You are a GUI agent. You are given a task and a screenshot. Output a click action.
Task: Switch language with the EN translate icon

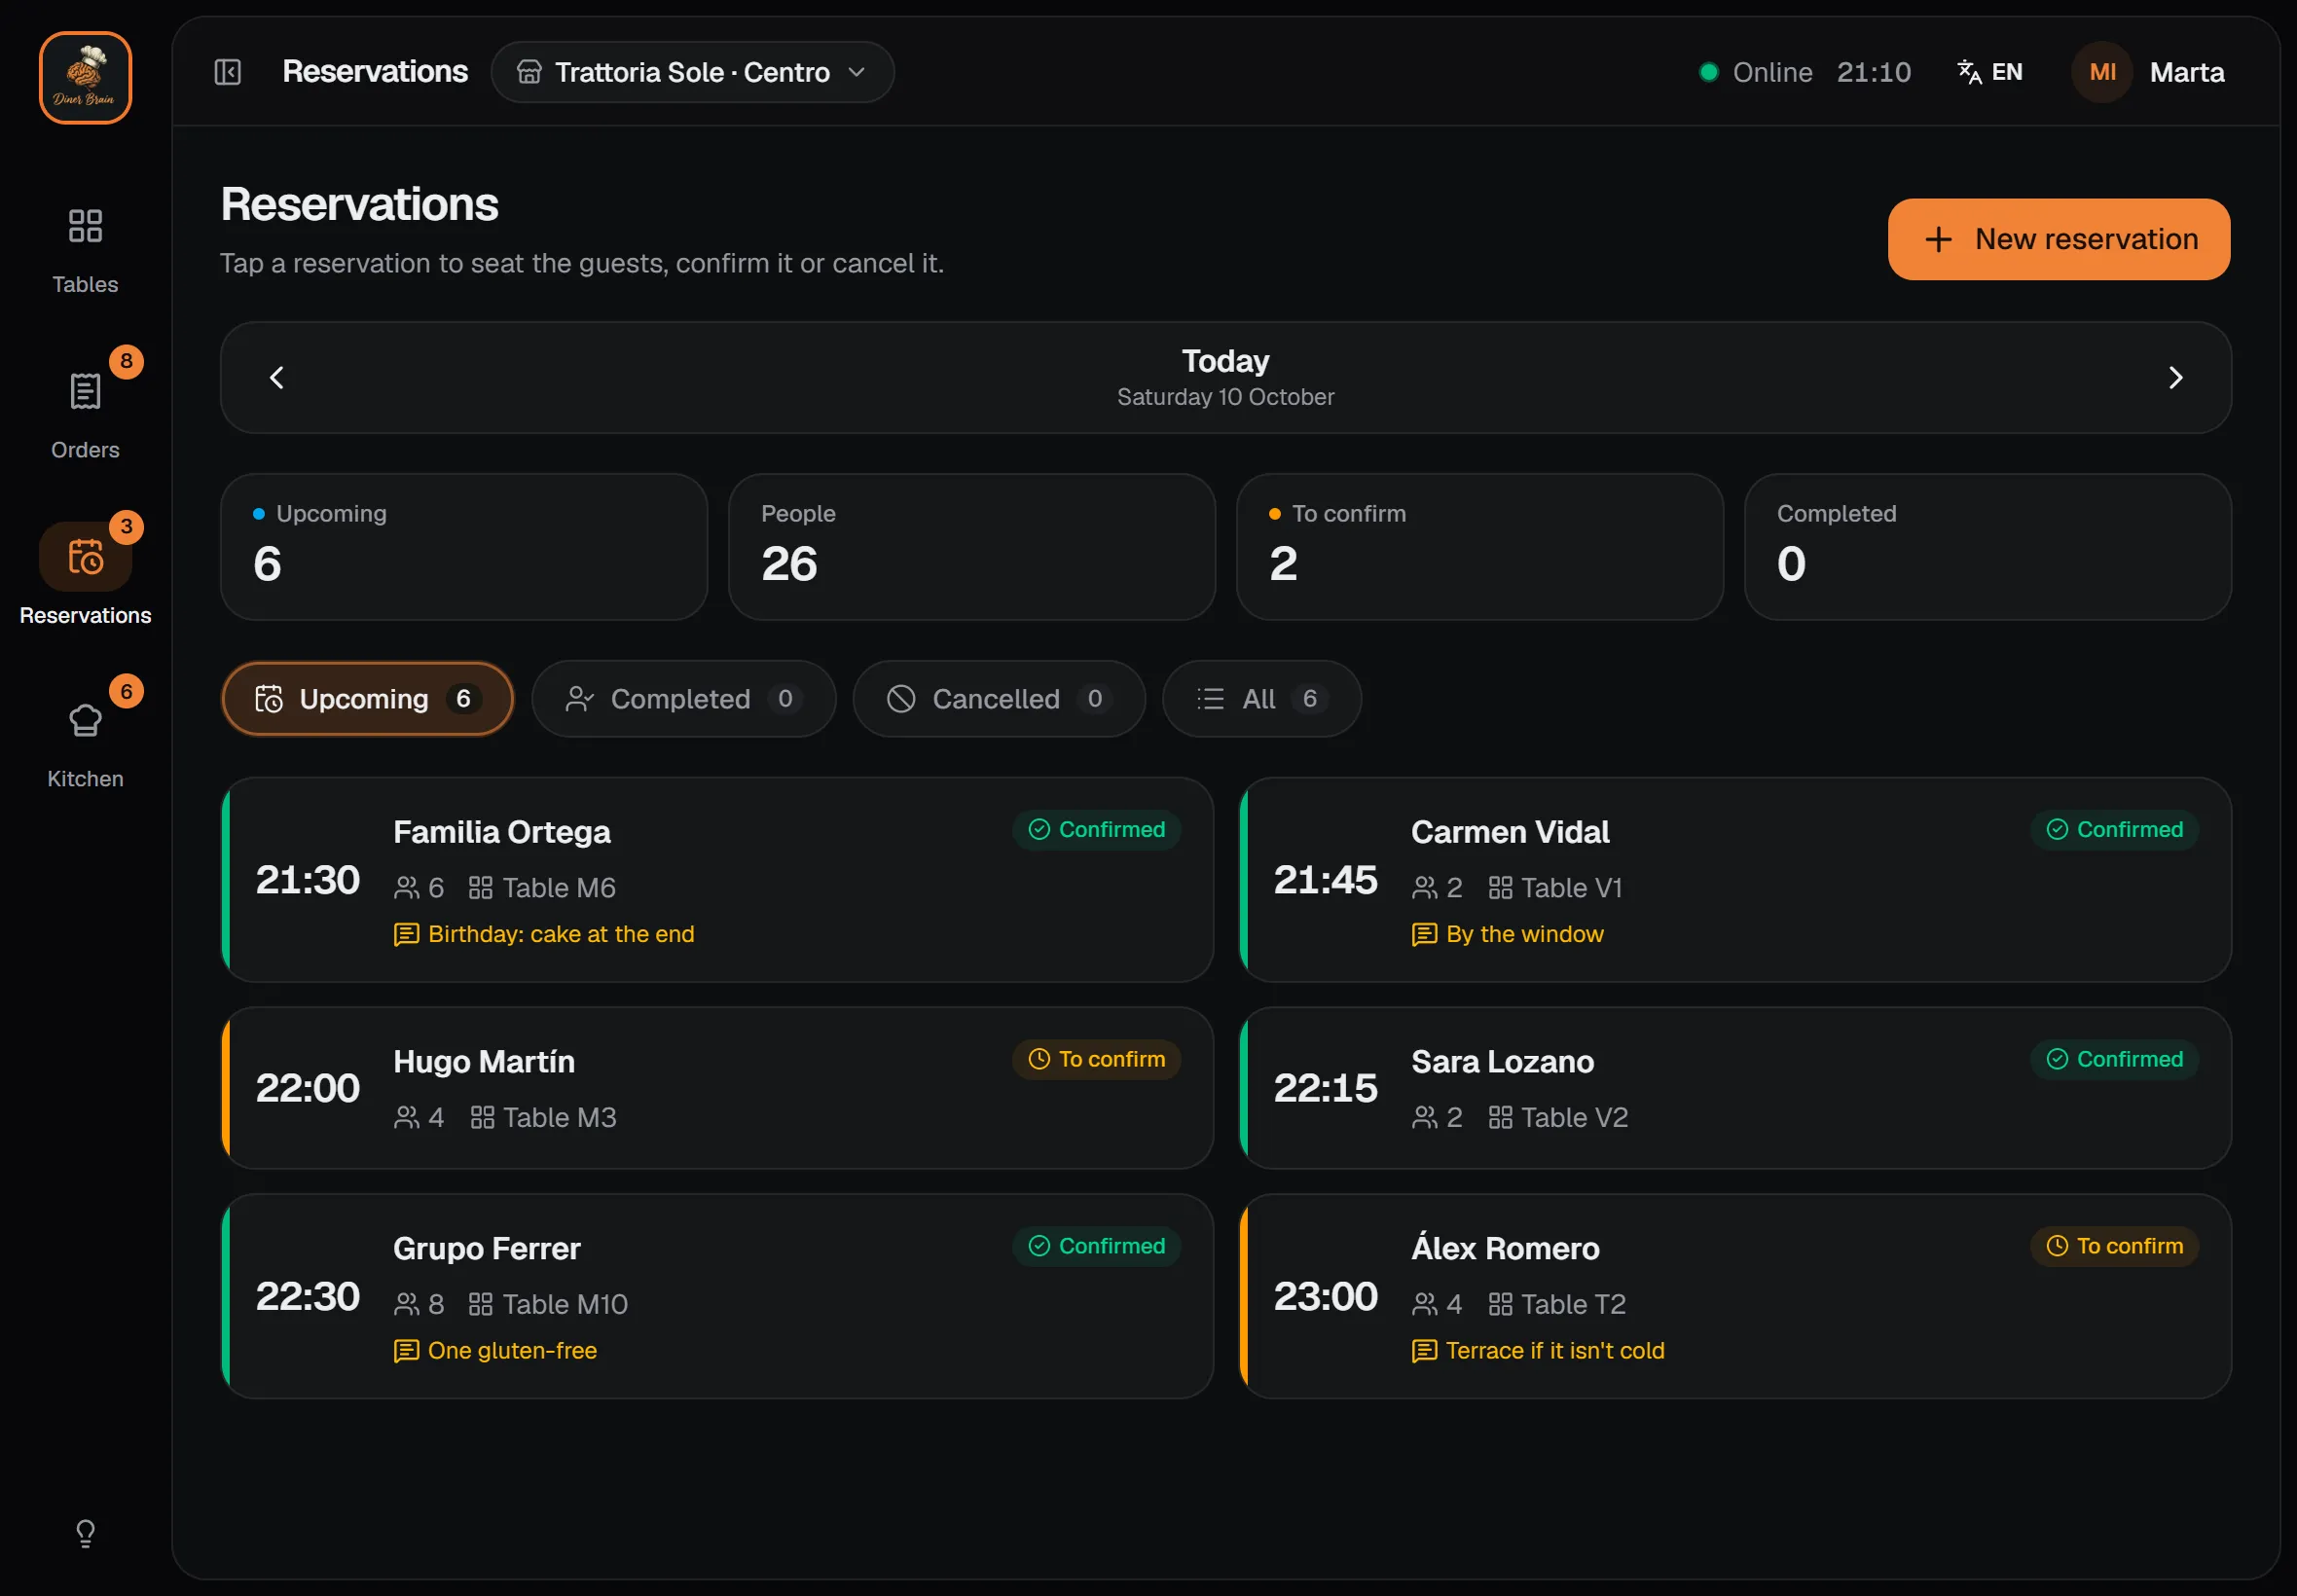click(x=1989, y=72)
